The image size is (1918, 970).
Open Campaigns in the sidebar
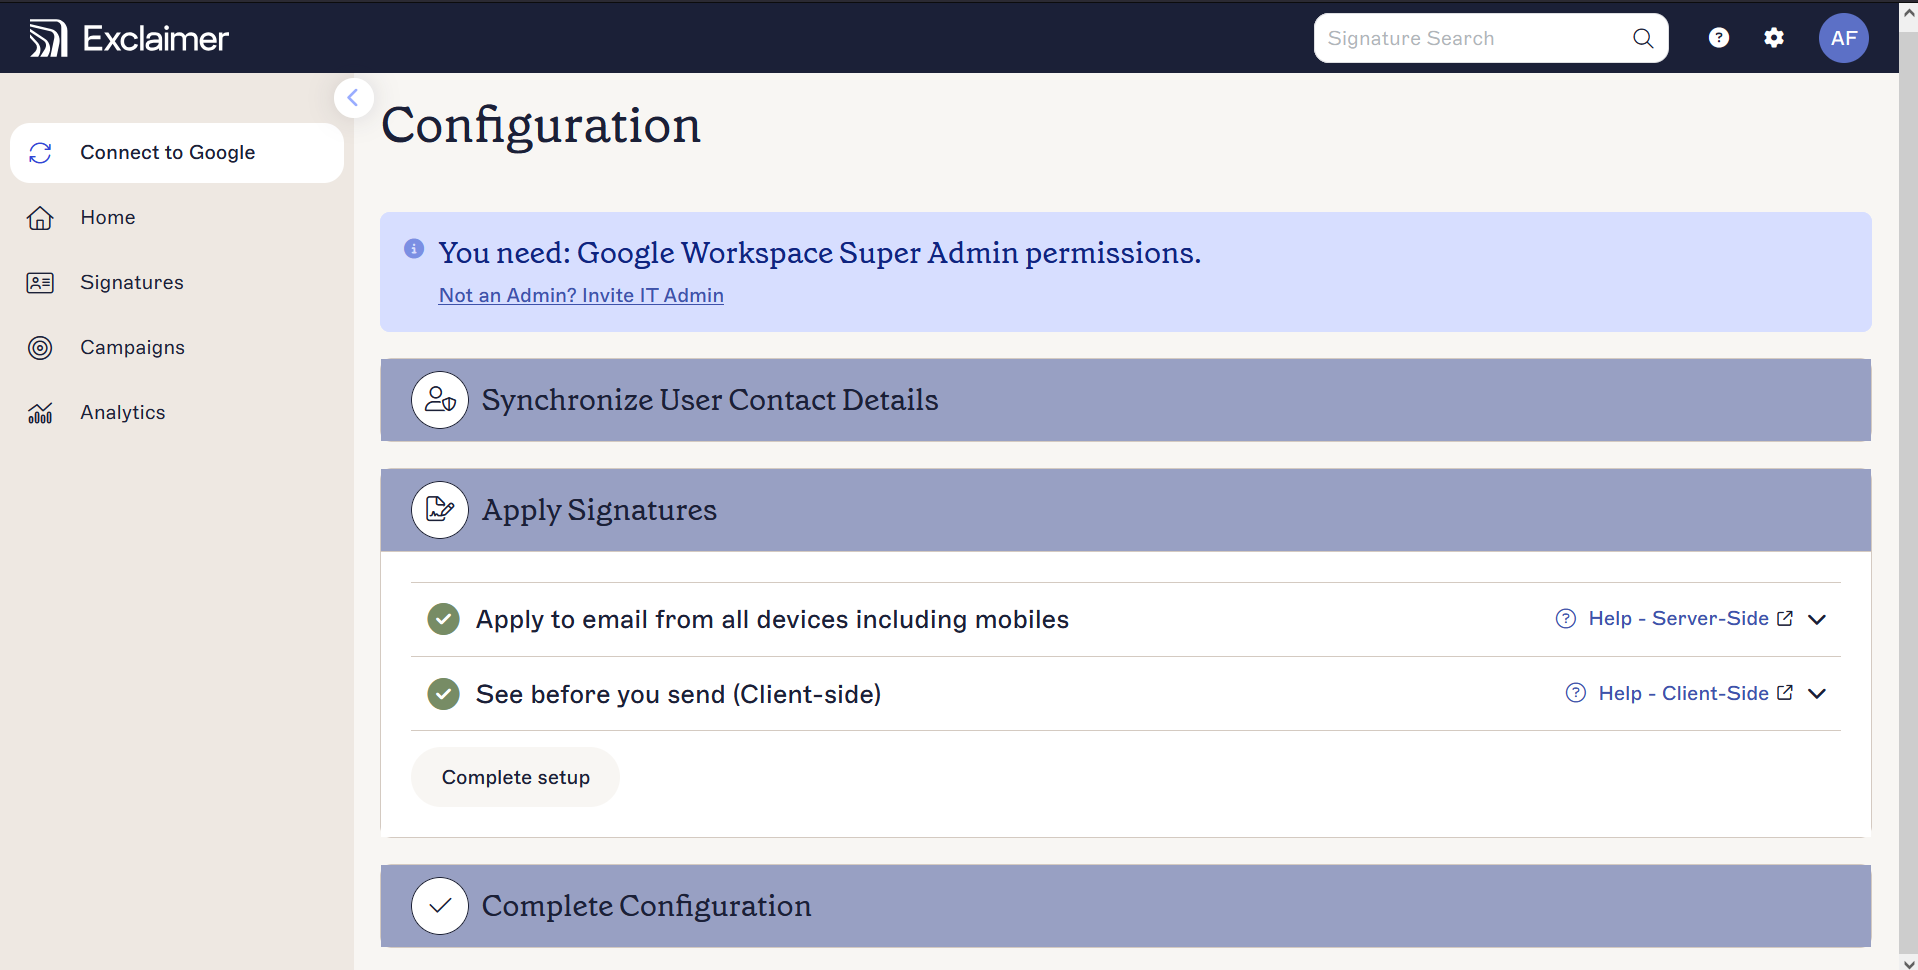[x=132, y=348]
